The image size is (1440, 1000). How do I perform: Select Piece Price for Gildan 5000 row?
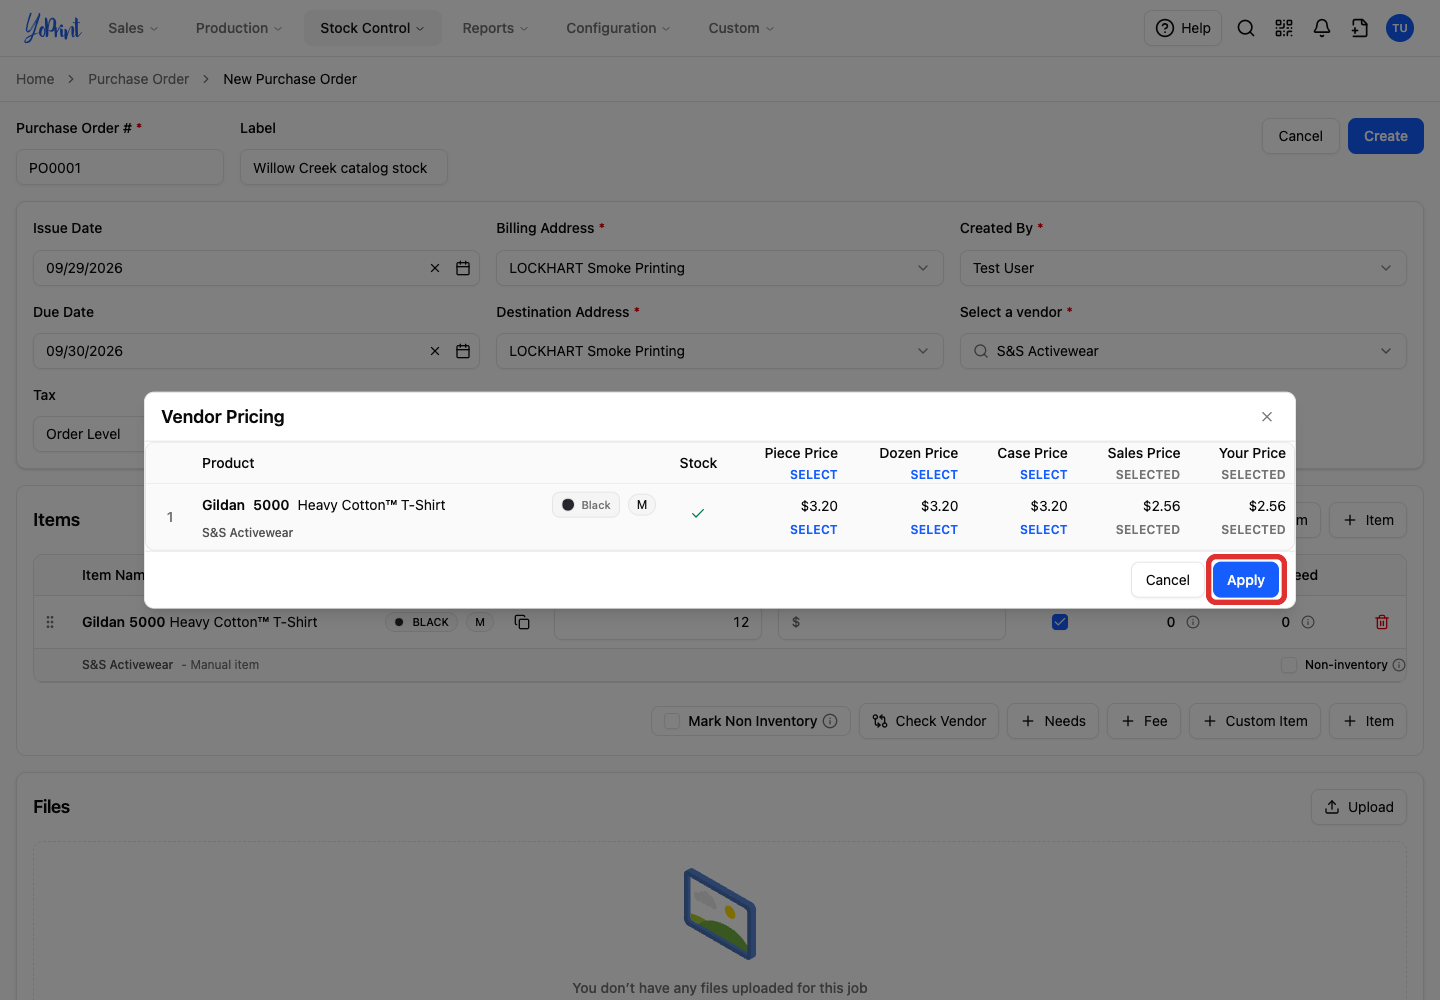point(813,530)
